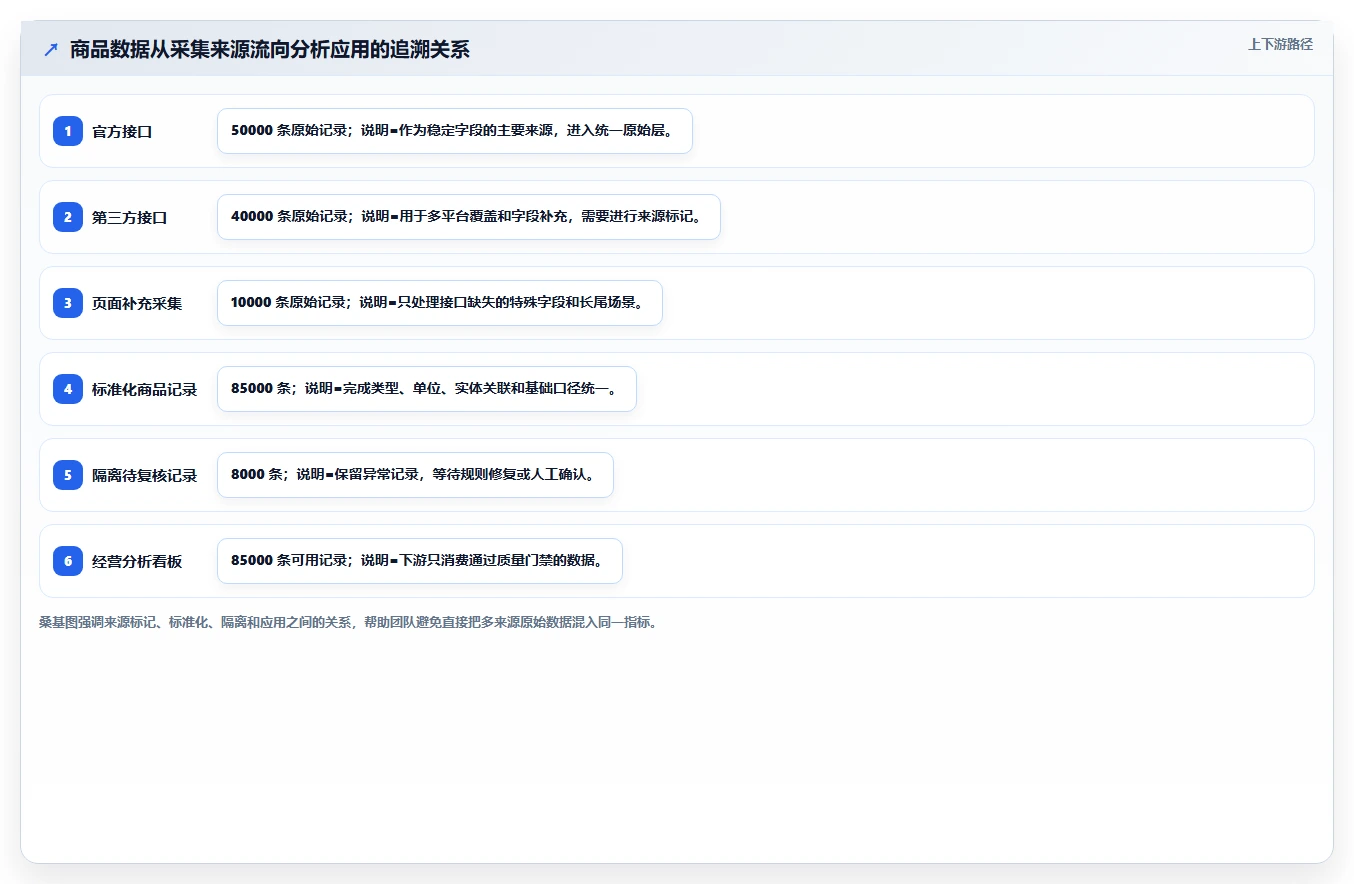Click the 隔离待复核记录 row label
This screenshot has width=1354, height=884.
(145, 476)
